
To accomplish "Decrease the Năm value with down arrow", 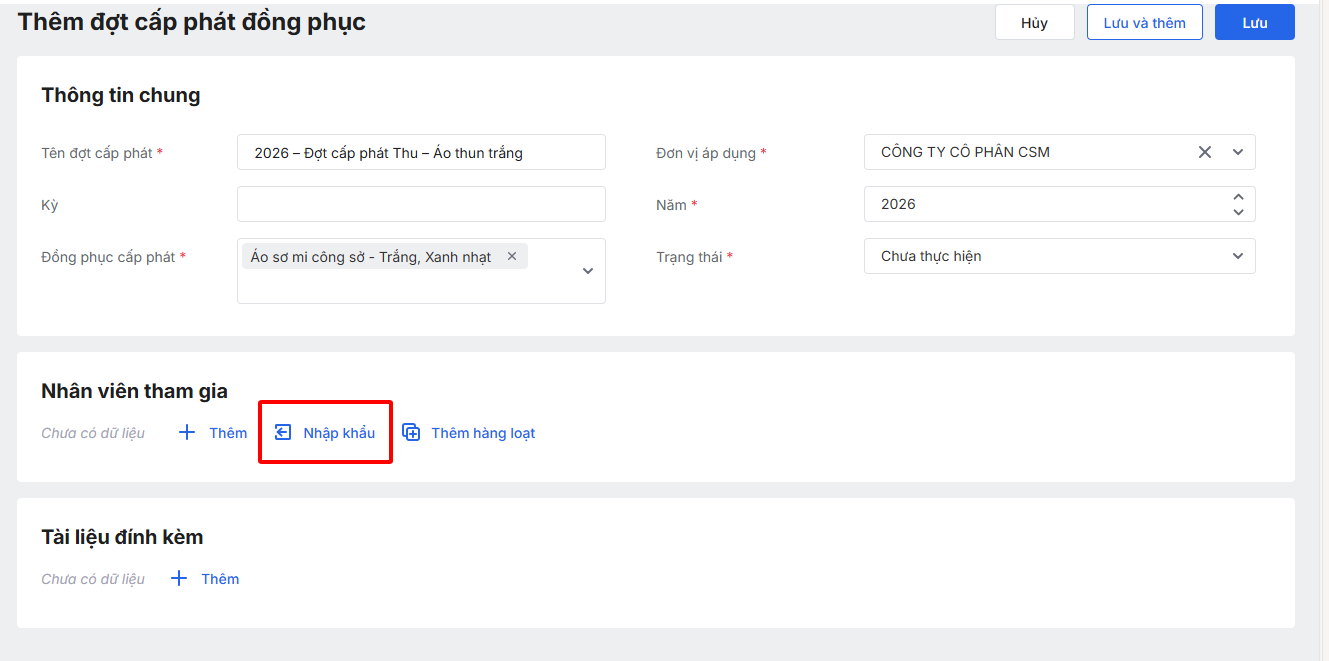I will 1238,212.
